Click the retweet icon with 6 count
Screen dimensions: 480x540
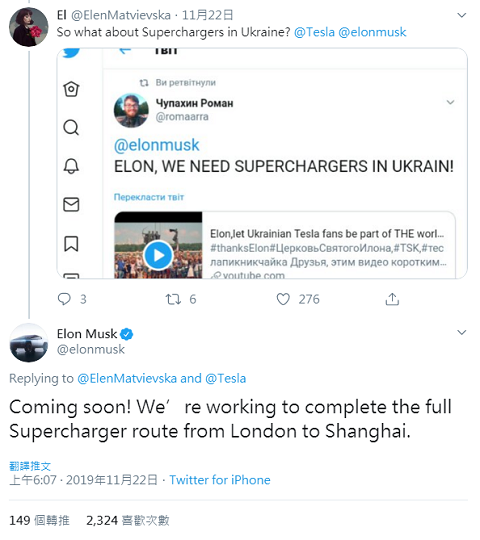[173, 299]
